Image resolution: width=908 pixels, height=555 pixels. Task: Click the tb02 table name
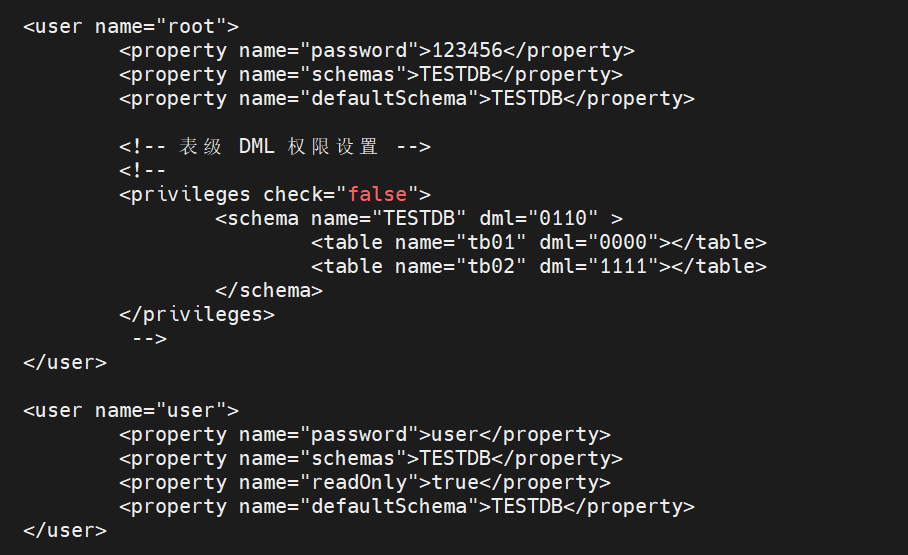pos(490,266)
